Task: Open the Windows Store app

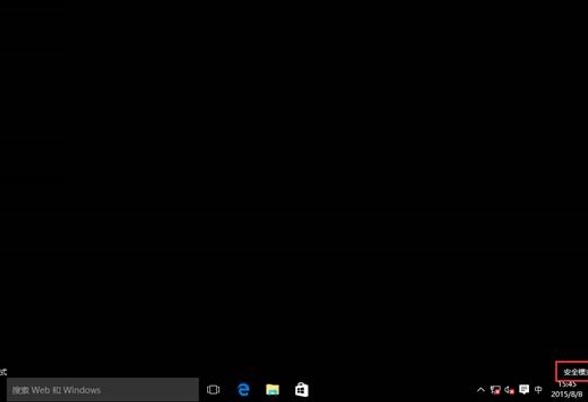Action: click(302, 390)
